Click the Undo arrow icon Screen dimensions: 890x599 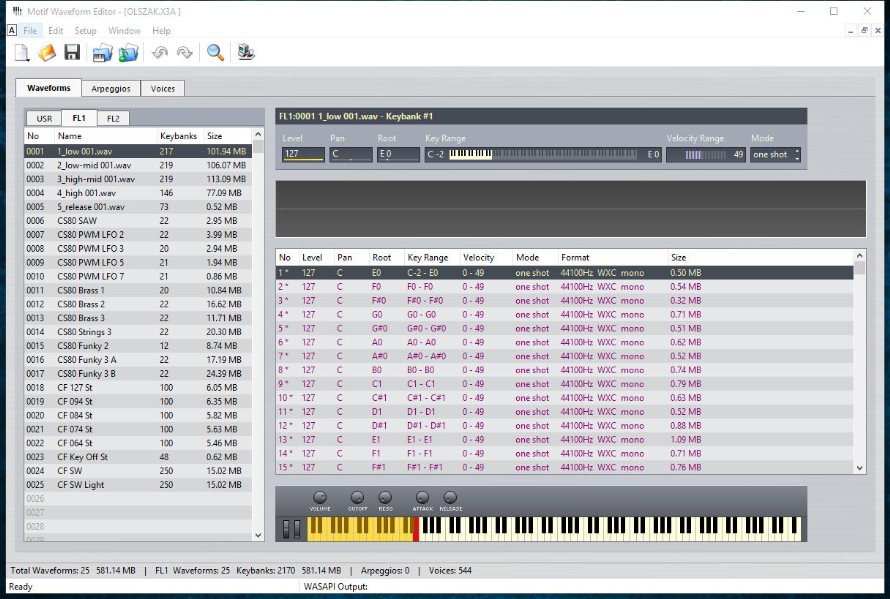point(160,53)
